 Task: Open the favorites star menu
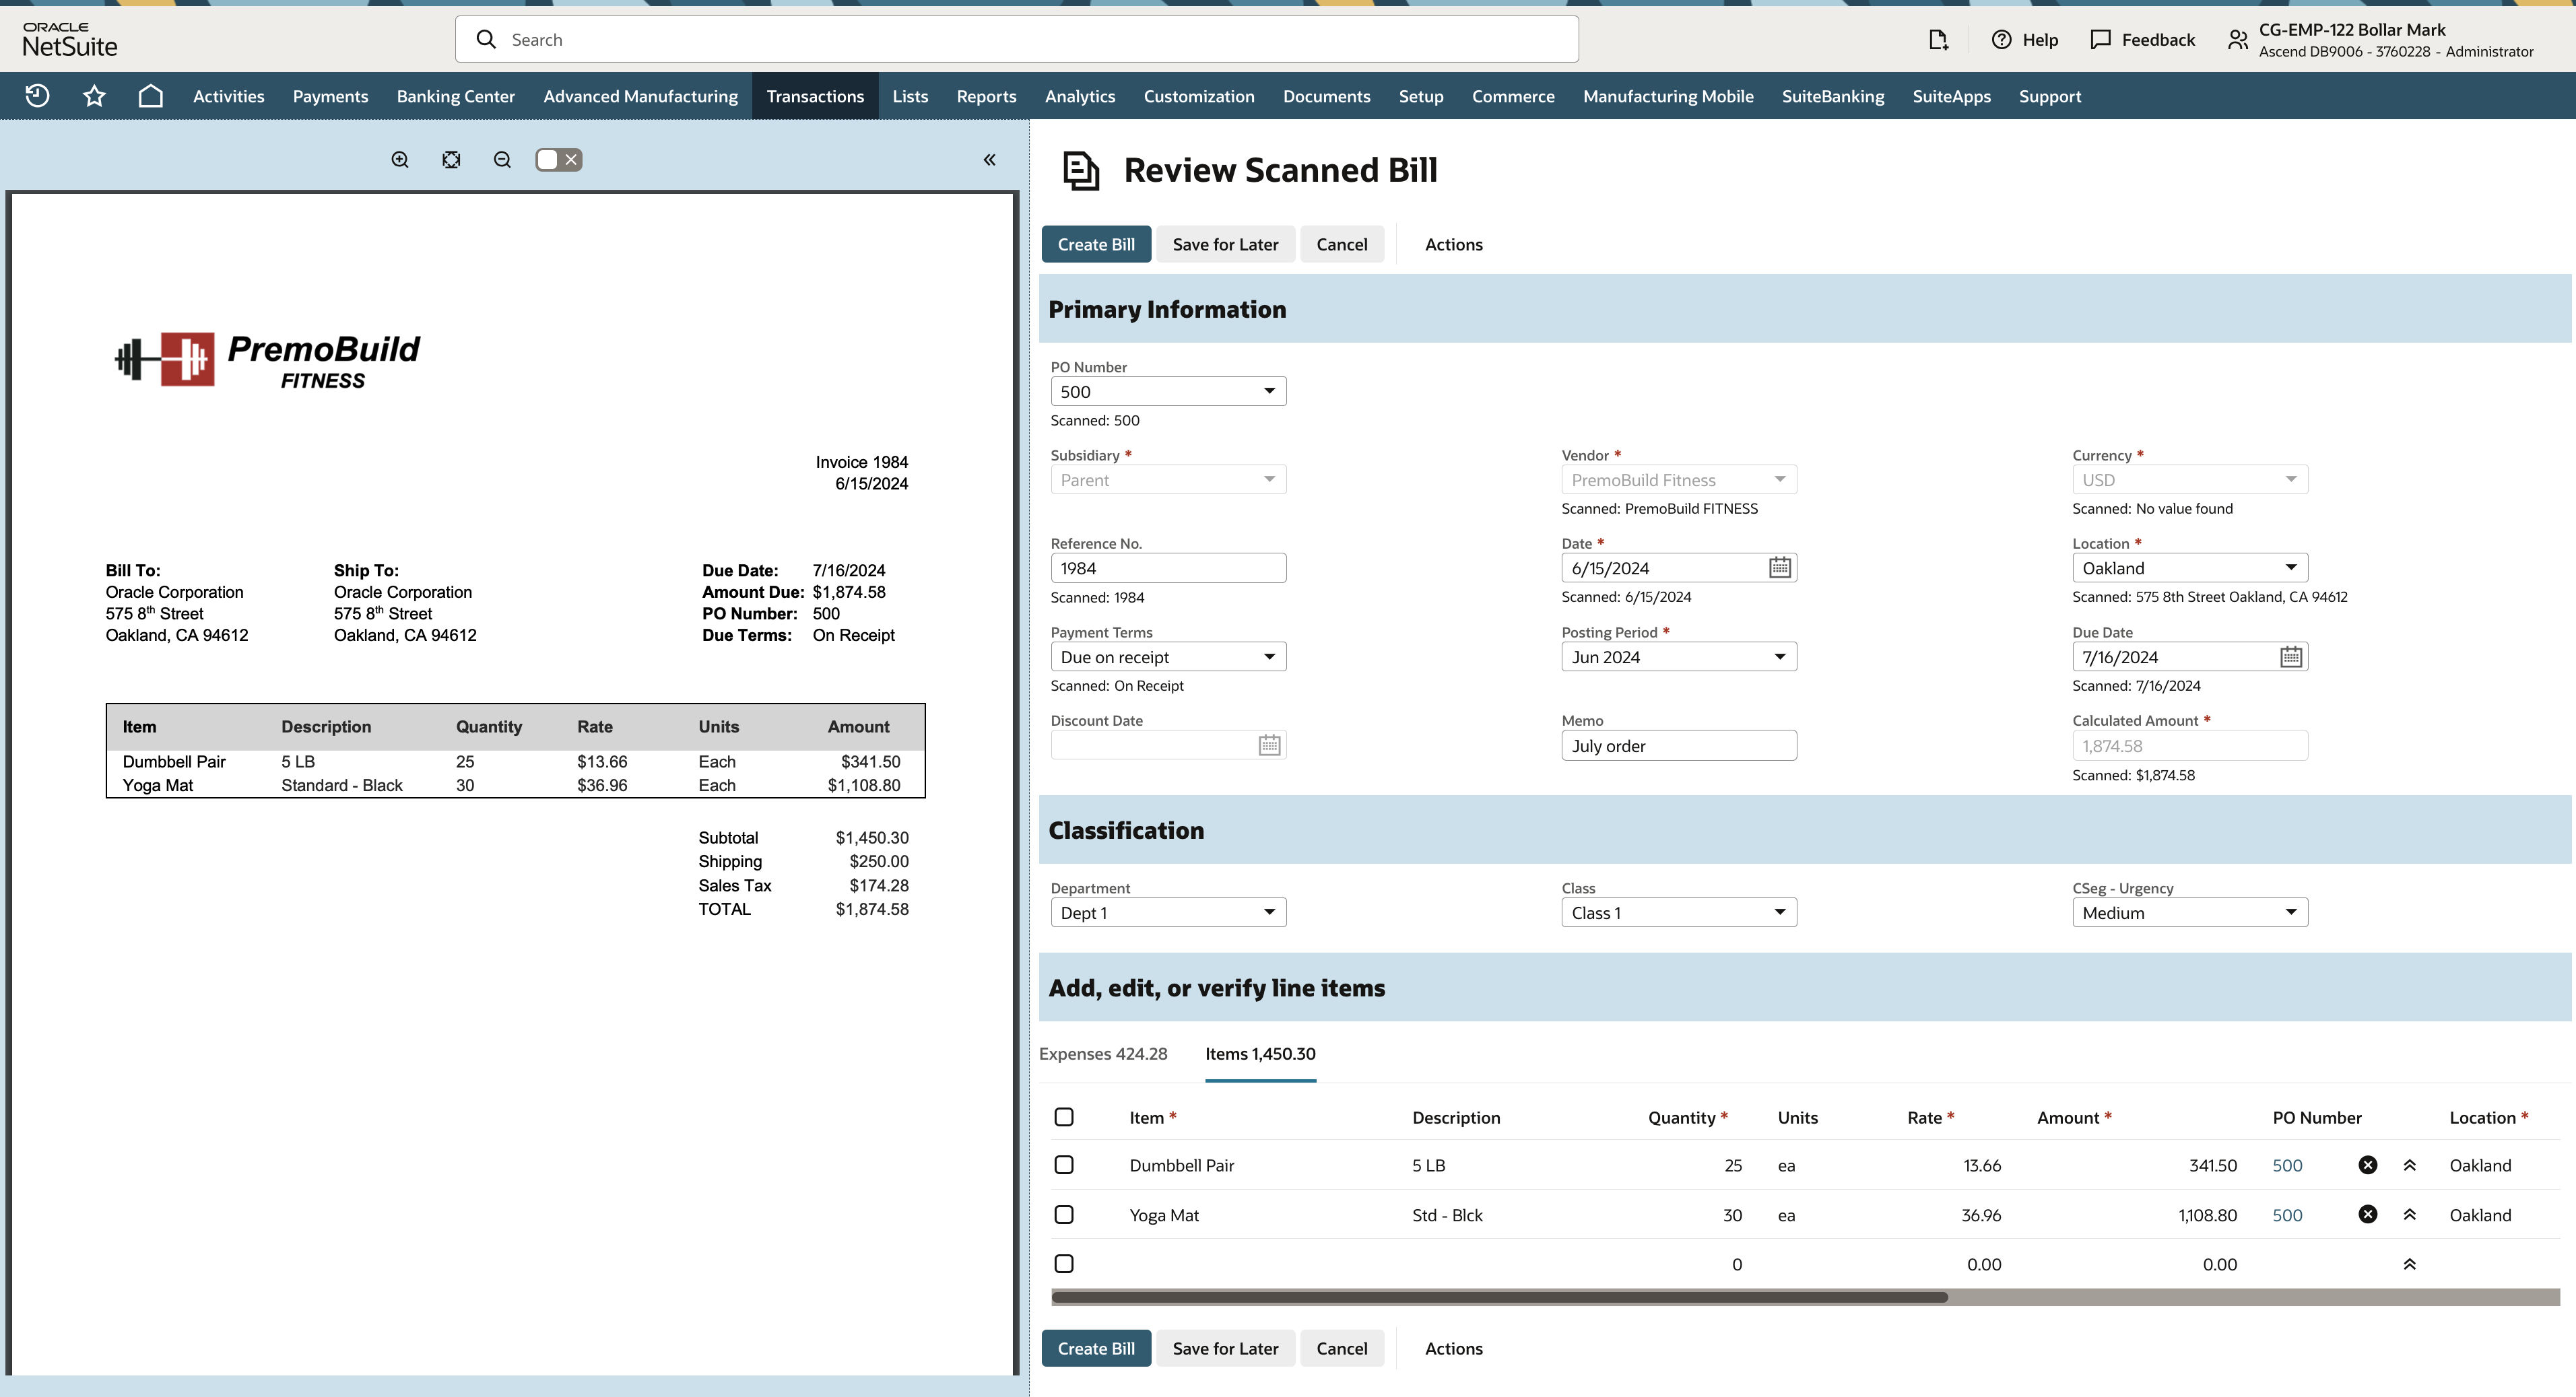[x=93, y=95]
